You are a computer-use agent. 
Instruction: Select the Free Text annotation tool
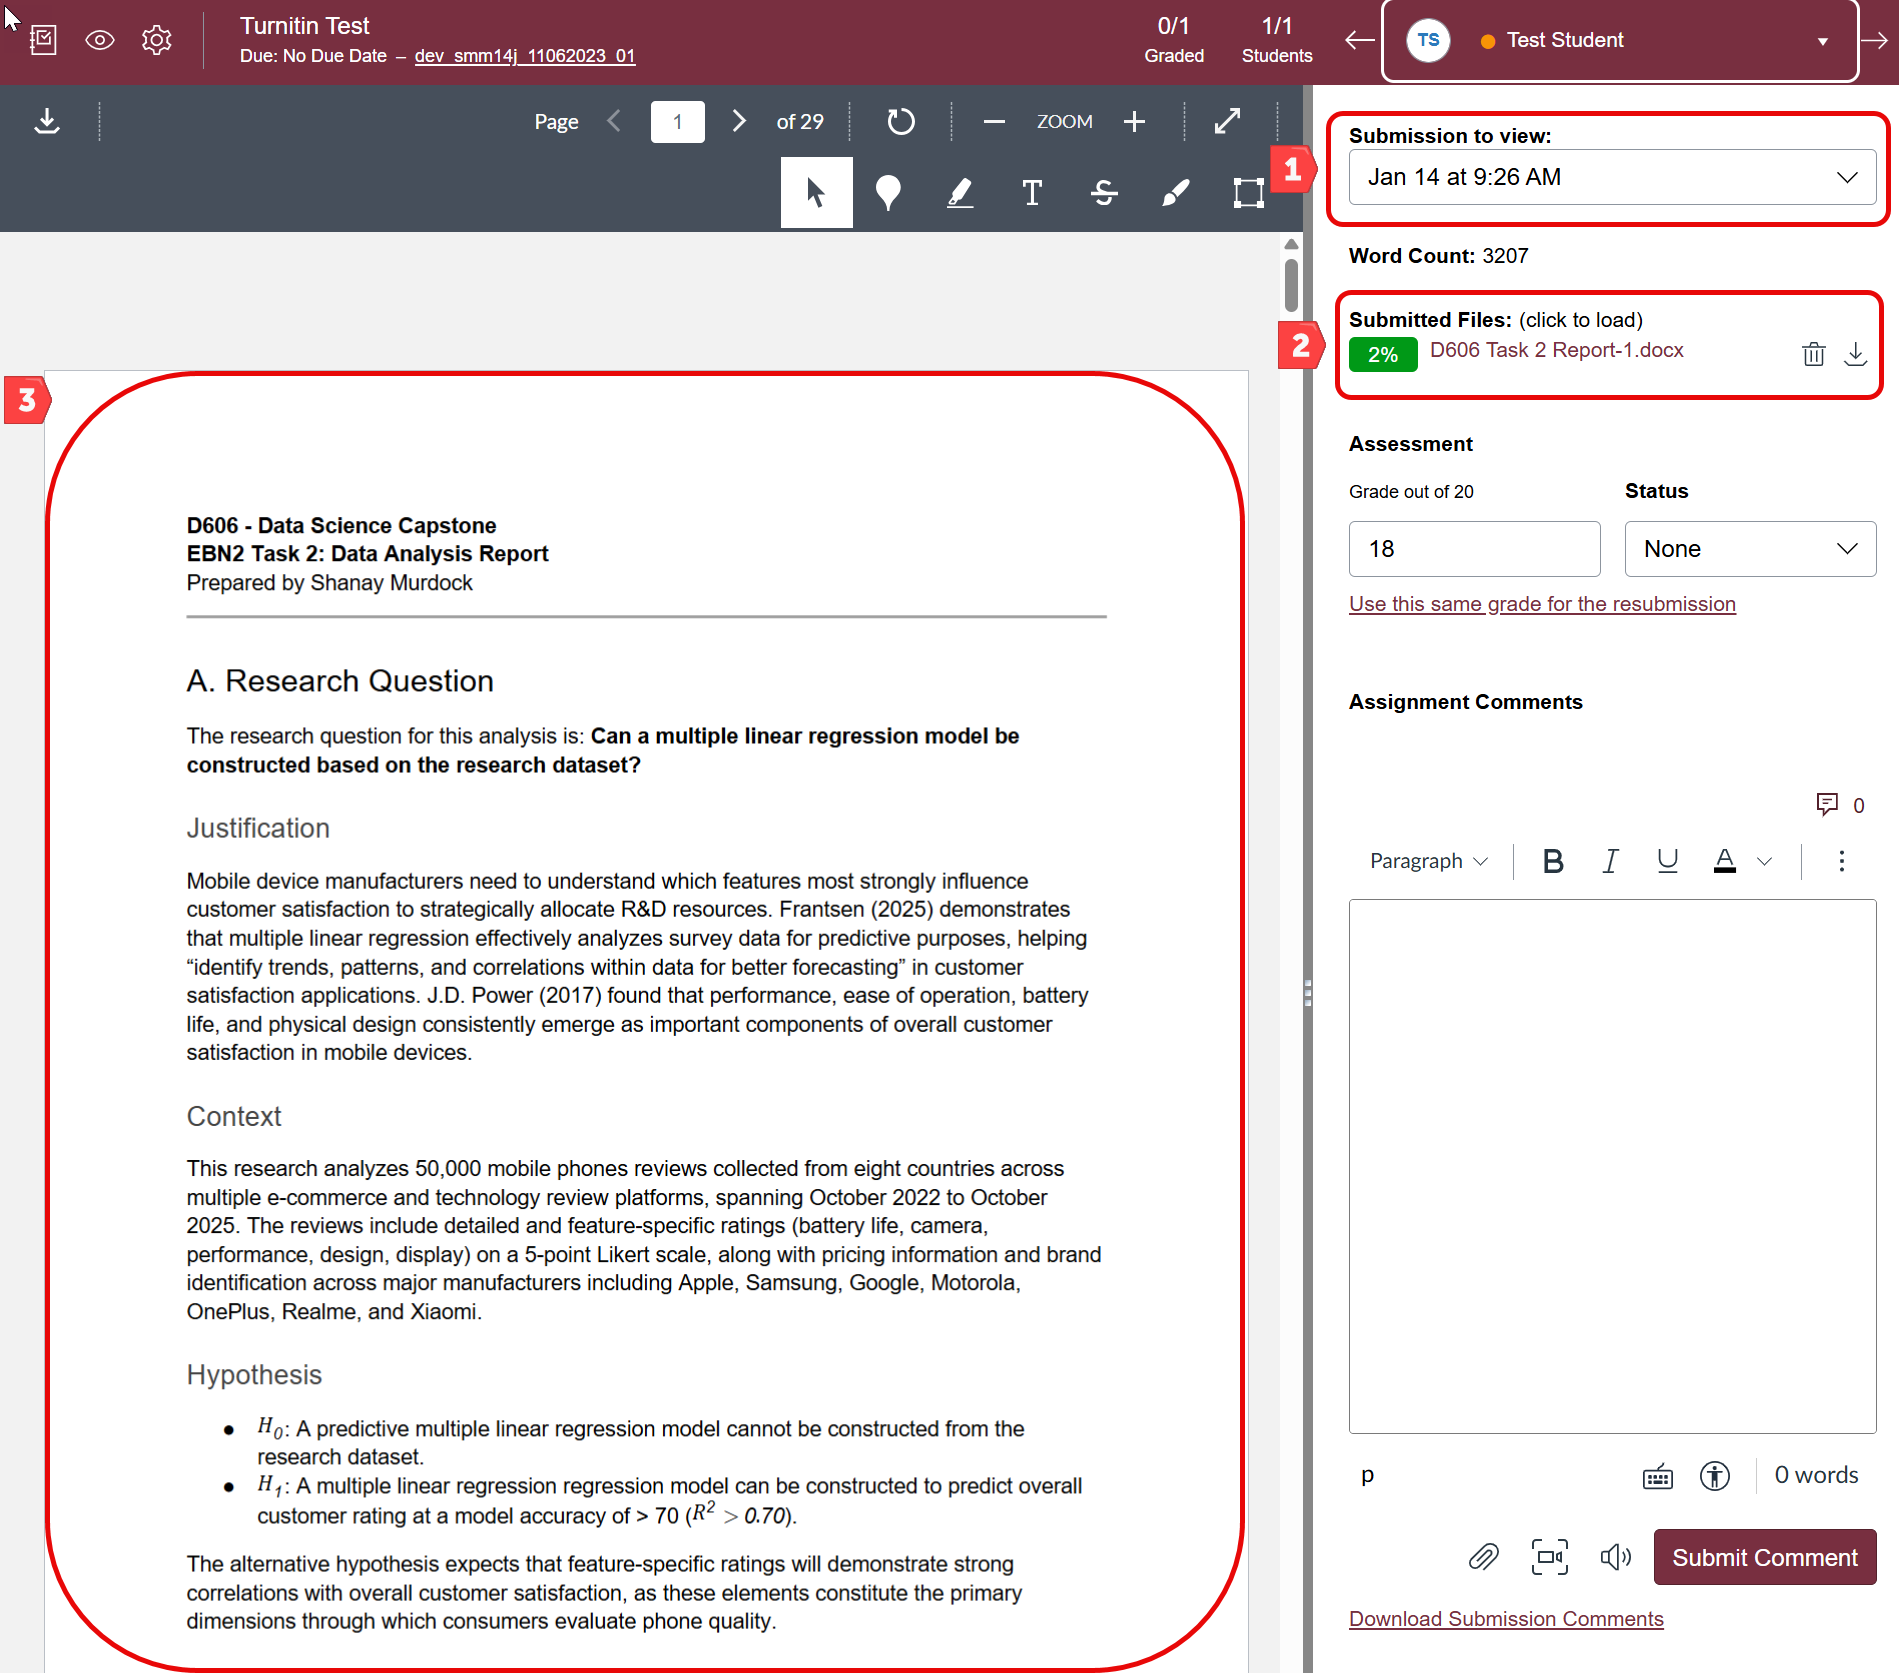pos(1032,192)
